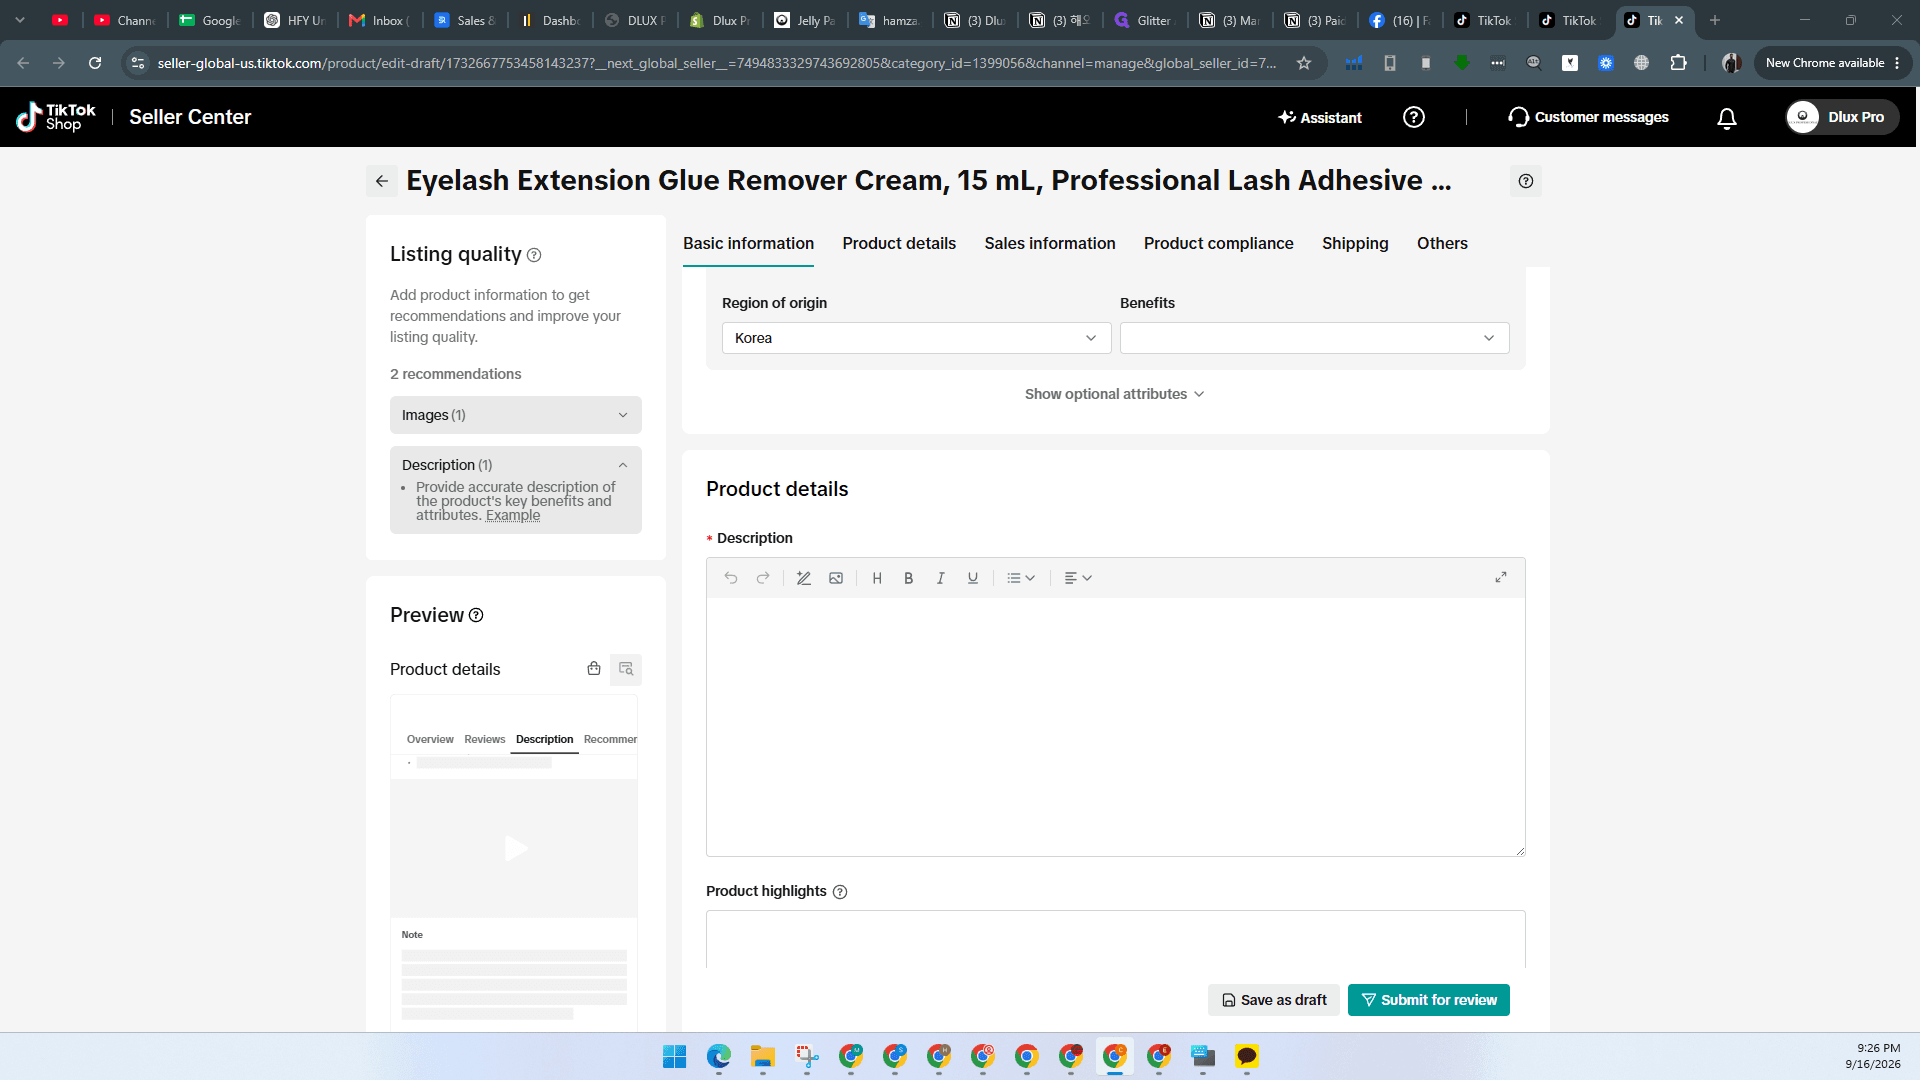
Task: Click the detail page preview icon
Action: click(626, 669)
